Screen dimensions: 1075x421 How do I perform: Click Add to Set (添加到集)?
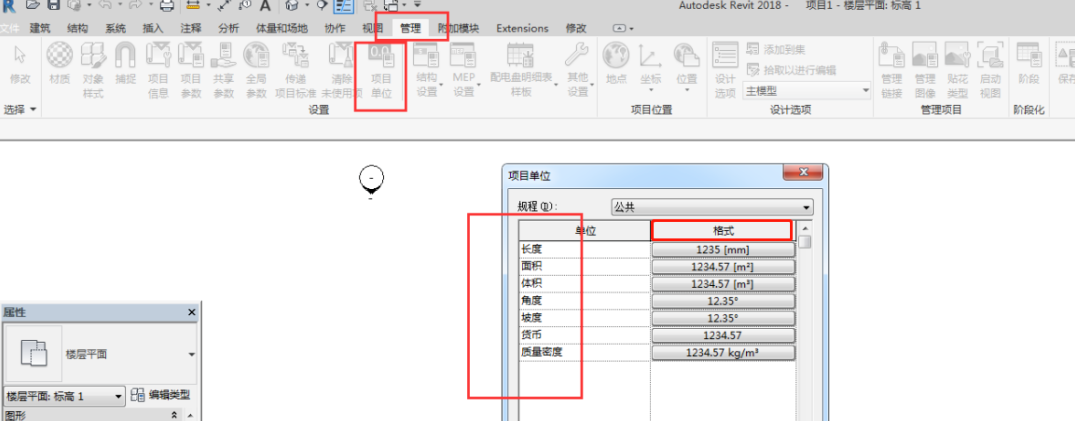775,49
